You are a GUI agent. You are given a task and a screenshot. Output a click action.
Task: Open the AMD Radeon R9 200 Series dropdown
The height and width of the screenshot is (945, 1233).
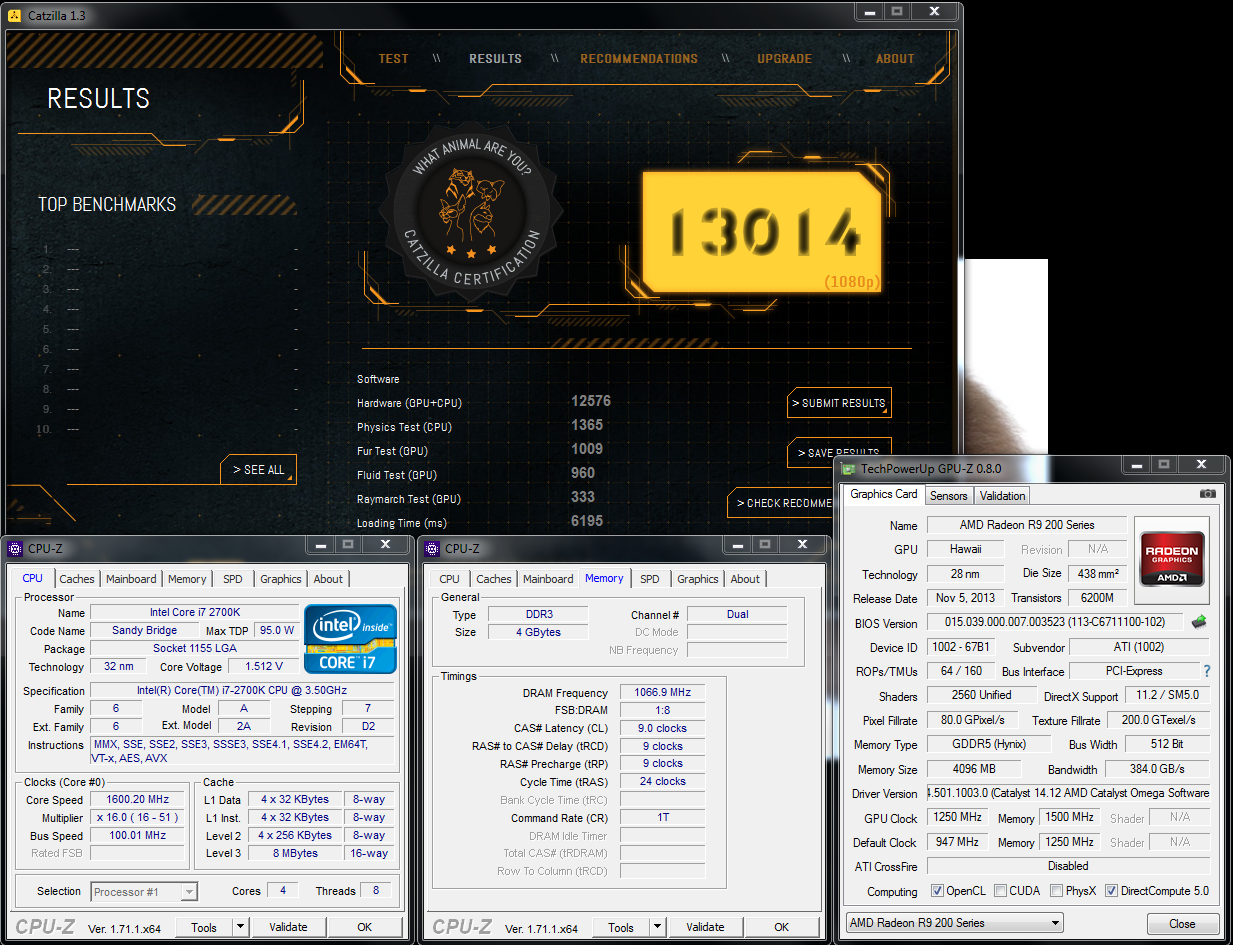pyautogui.click(x=954, y=923)
